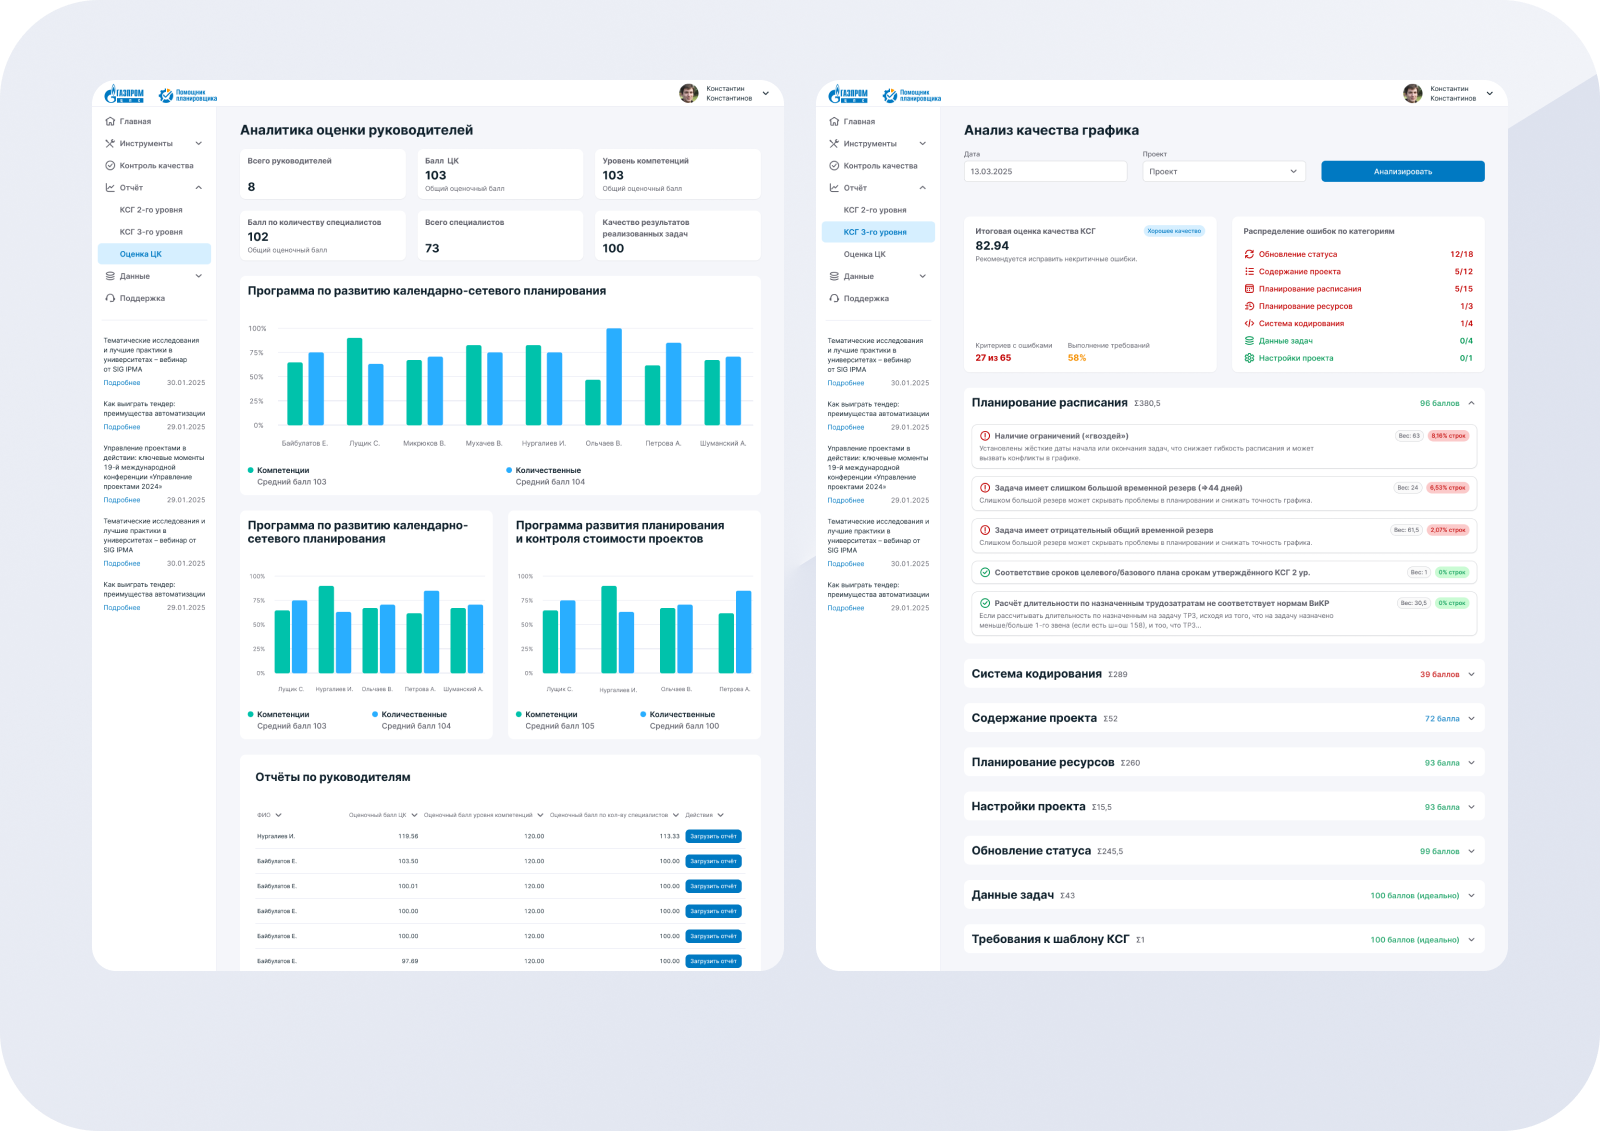Click the Дата field showing 13.03.2025
This screenshot has width=1600, height=1131.
1044,172
